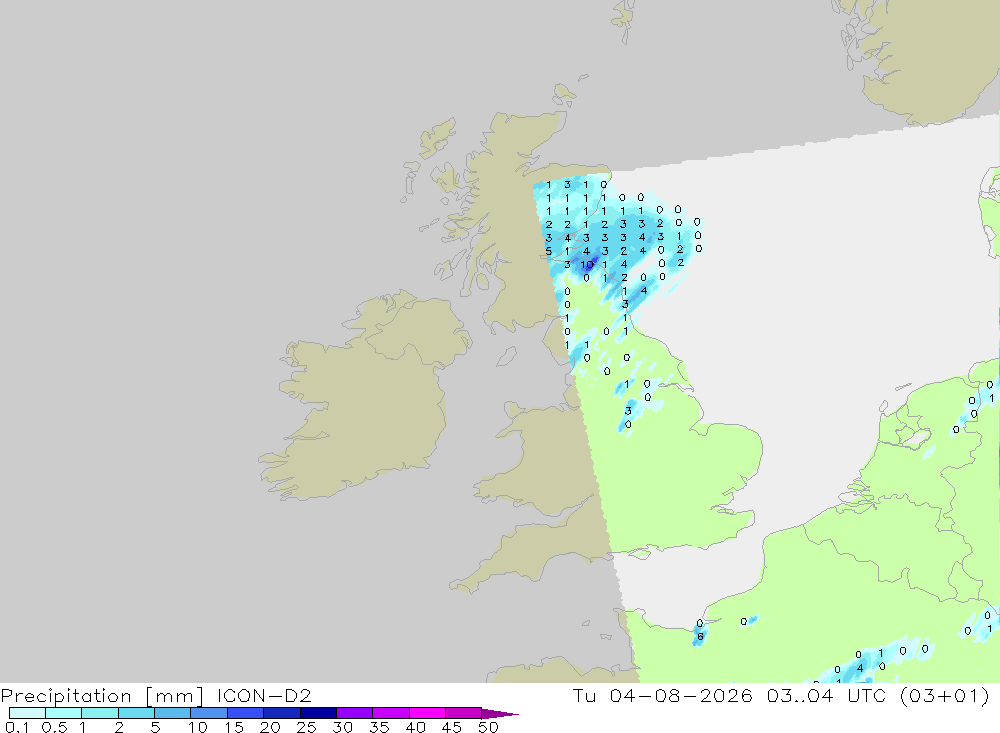This screenshot has height=733, width=1000.
Task: Click the legend label '0.5'
Action: coord(54,727)
